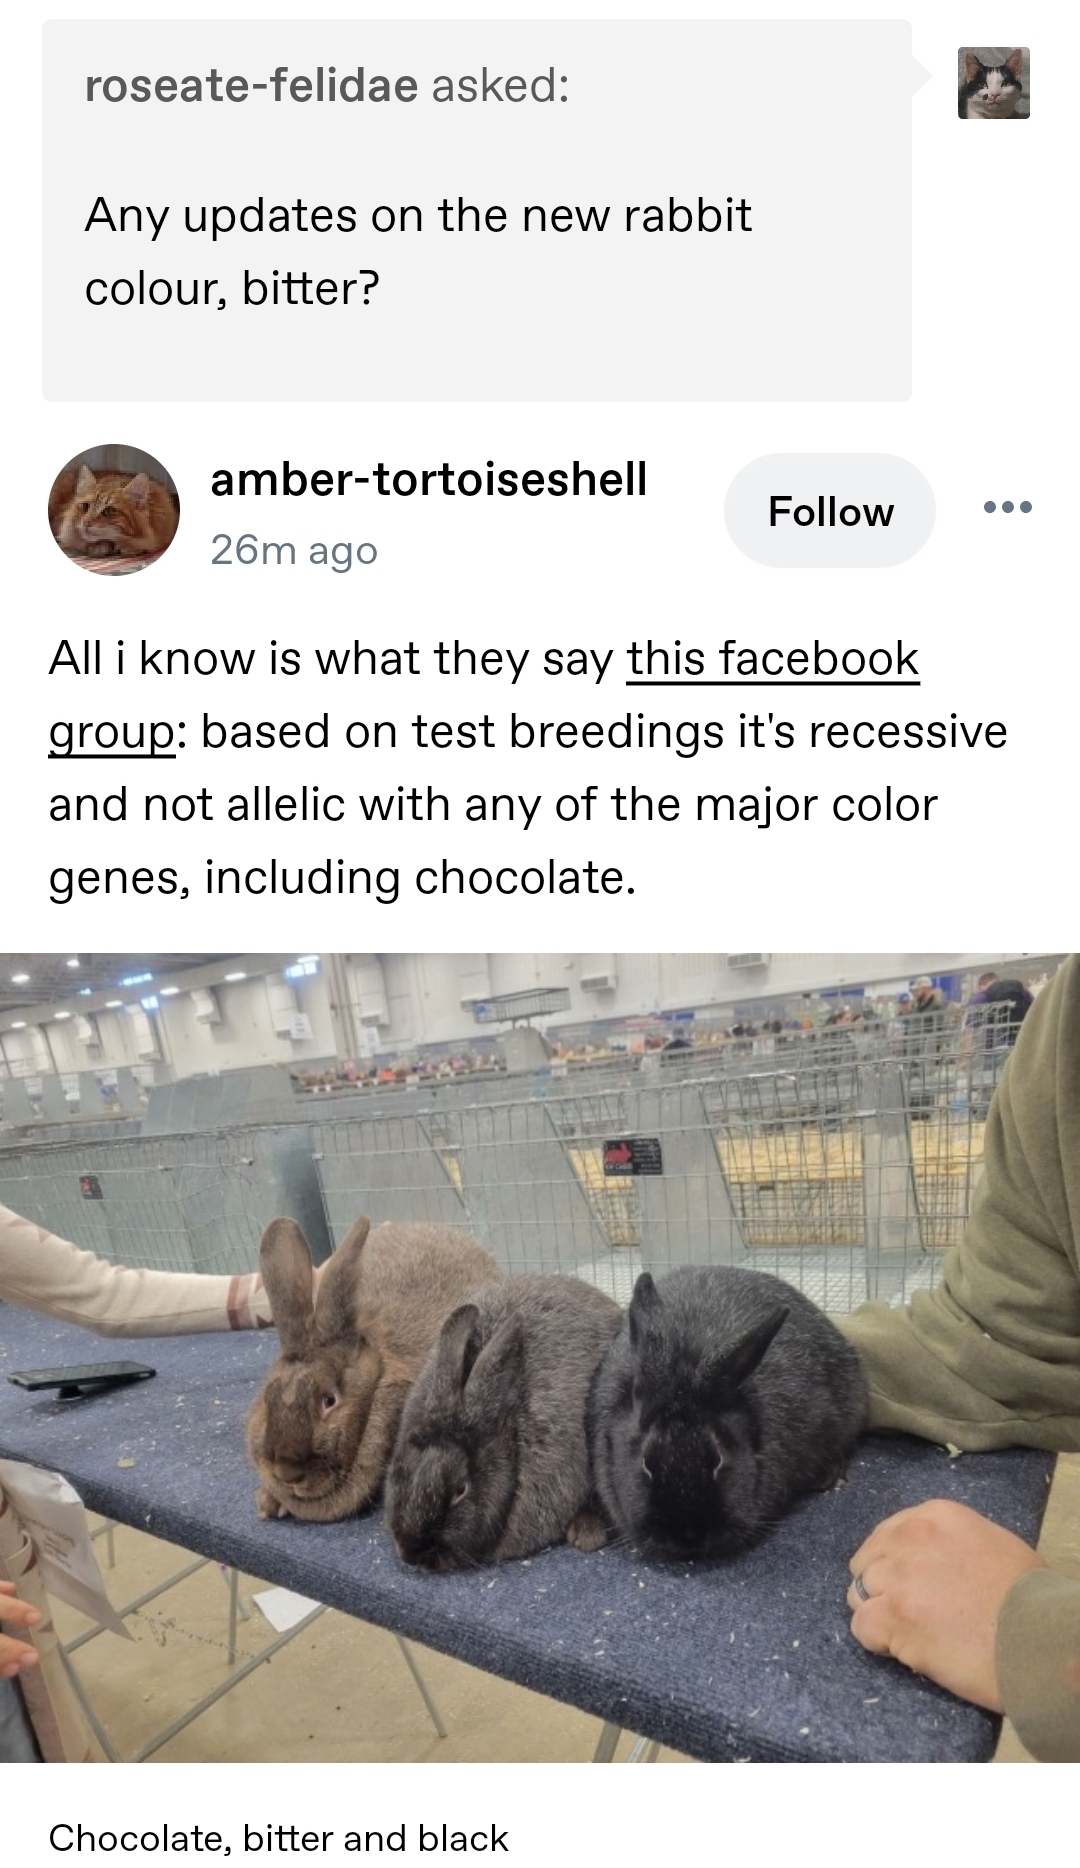Click the "genes, including chocolate." text line
Image resolution: width=1080 pixels, height=1868 pixels.
point(342,878)
